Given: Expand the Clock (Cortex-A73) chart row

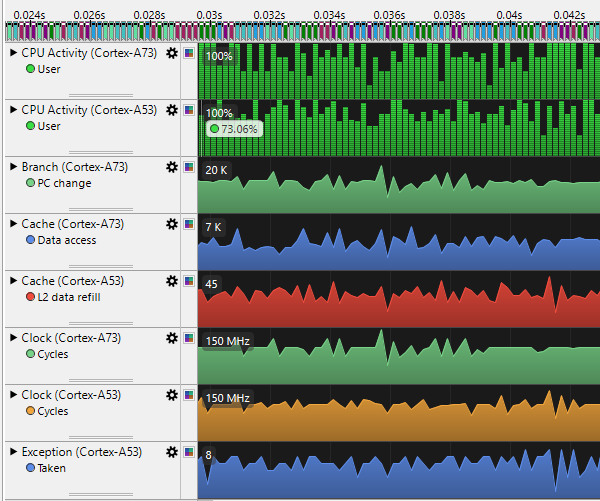Looking at the screenshot, I should click(x=13, y=338).
